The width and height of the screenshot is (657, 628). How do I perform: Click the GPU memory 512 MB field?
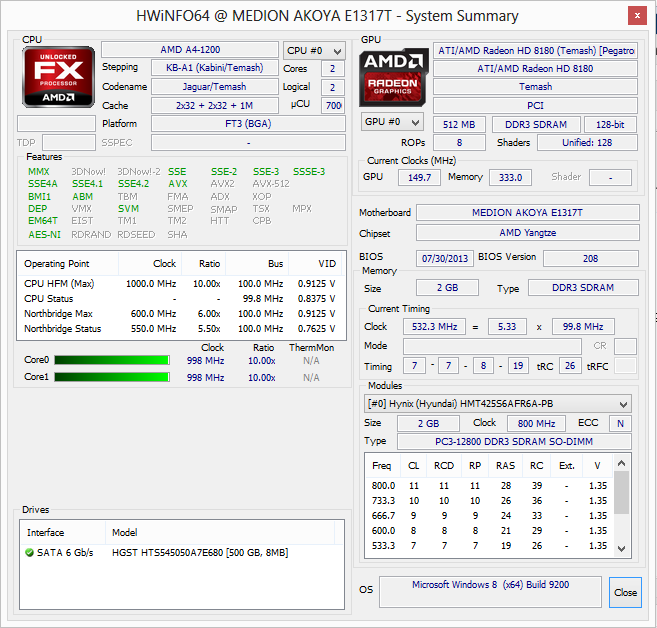coord(459,125)
